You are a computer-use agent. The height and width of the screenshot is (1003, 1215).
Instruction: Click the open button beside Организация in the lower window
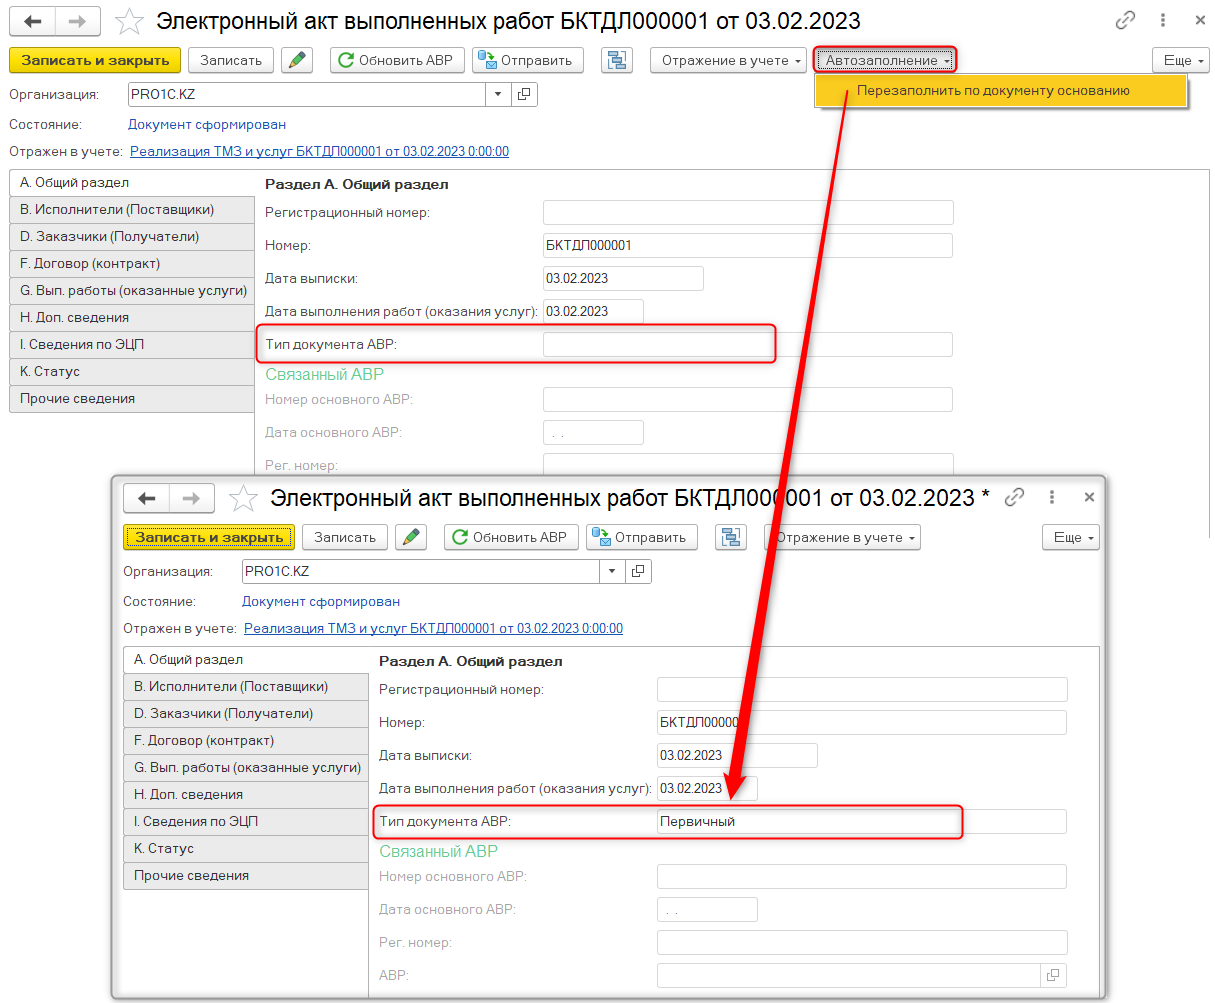[x=639, y=571]
